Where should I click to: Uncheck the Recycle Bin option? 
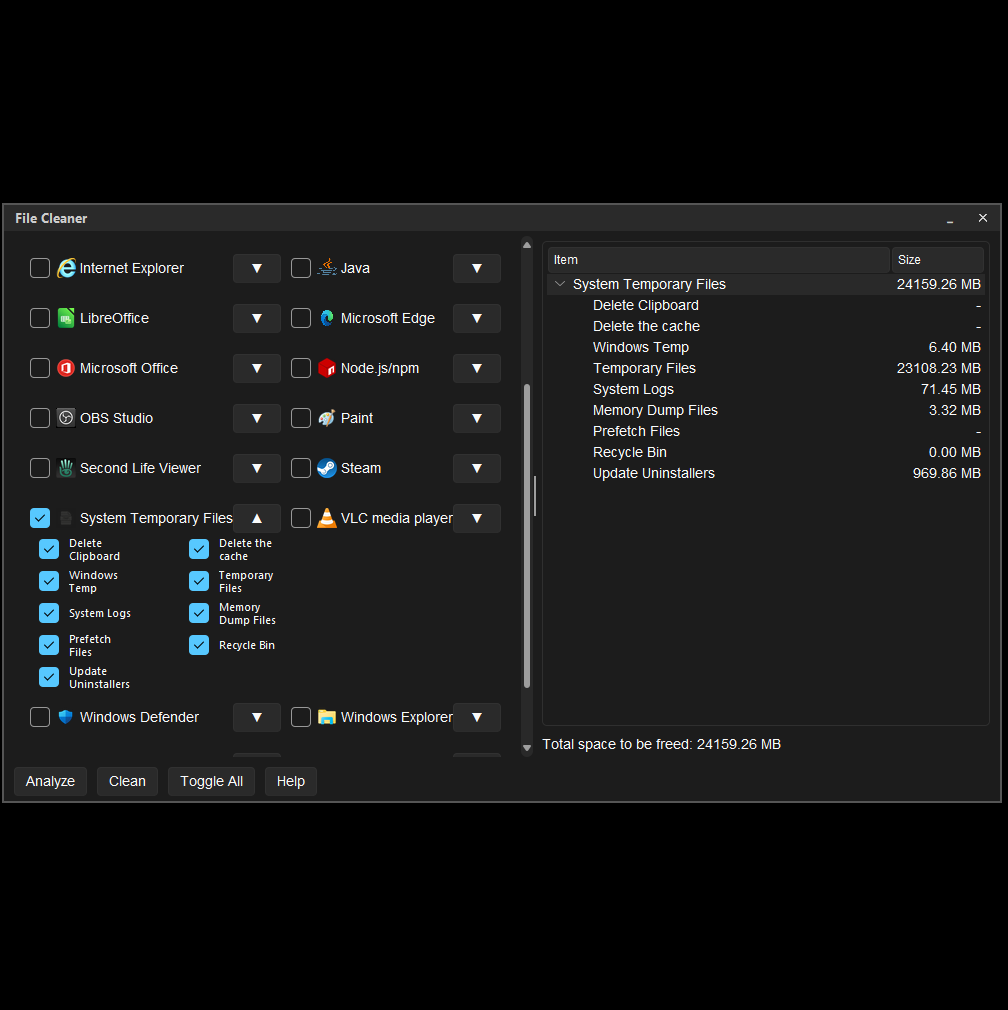(x=199, y=645)
